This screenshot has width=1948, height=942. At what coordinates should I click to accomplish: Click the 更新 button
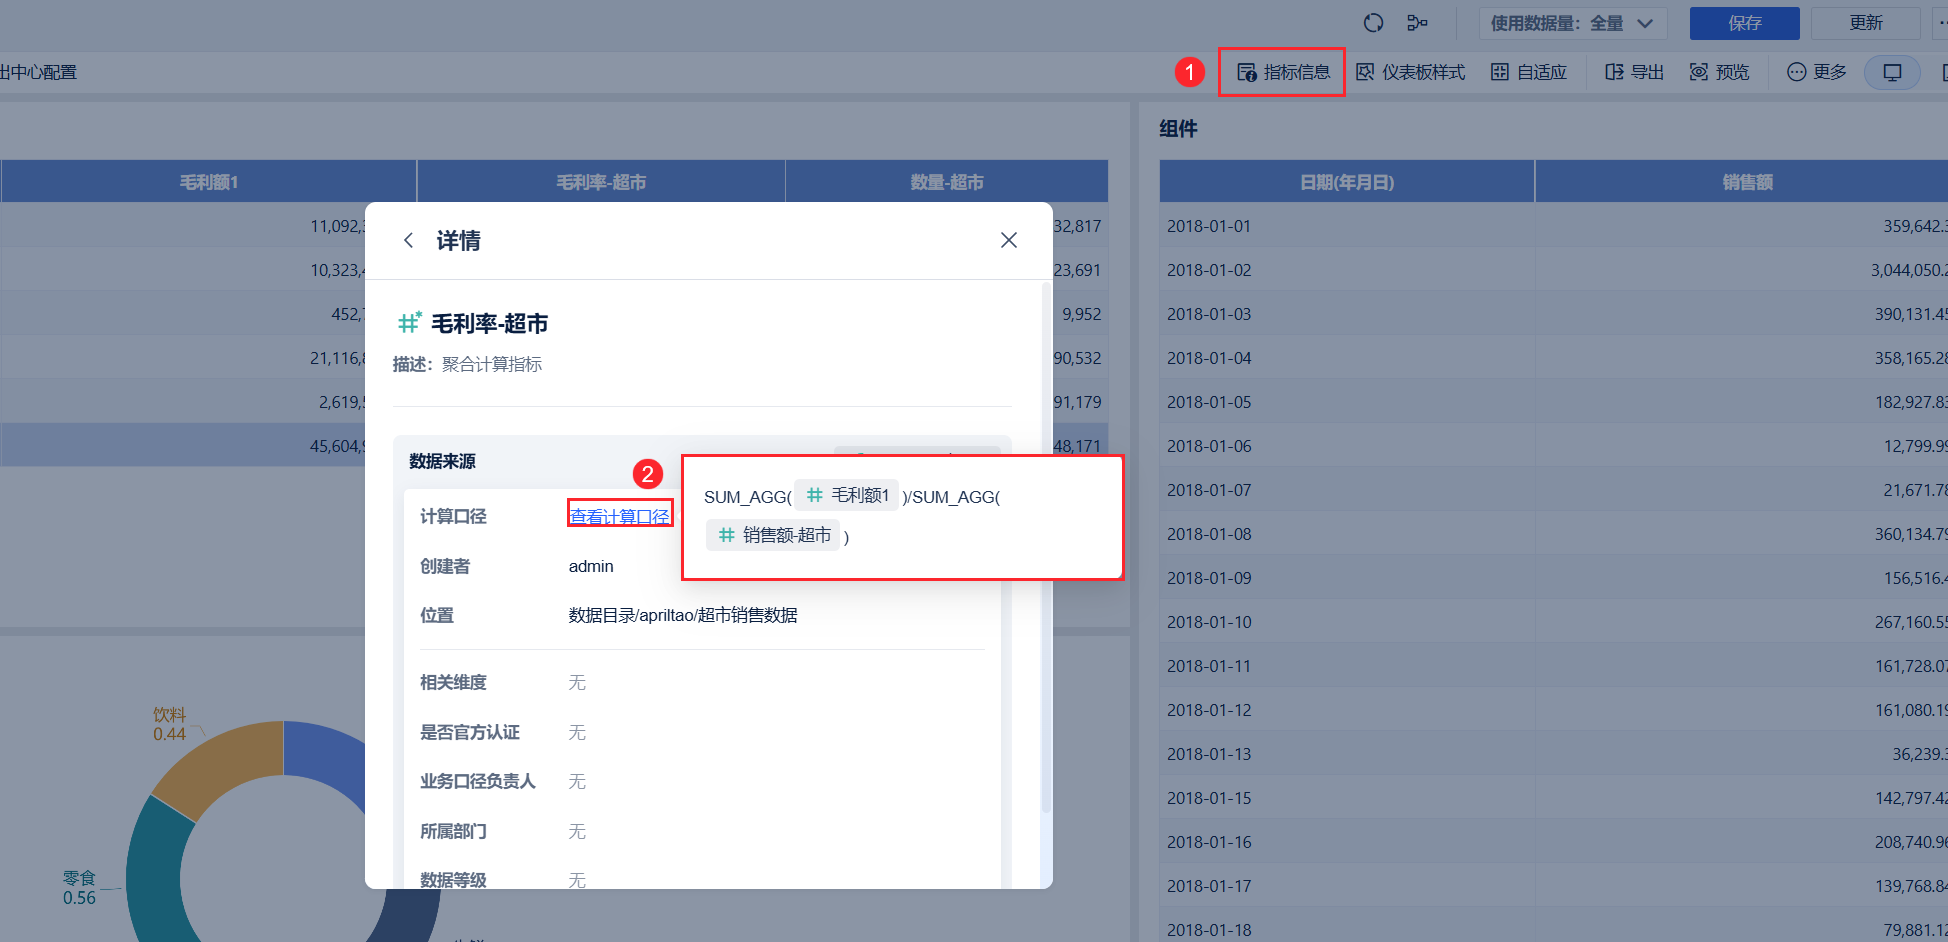(1865, 23)
